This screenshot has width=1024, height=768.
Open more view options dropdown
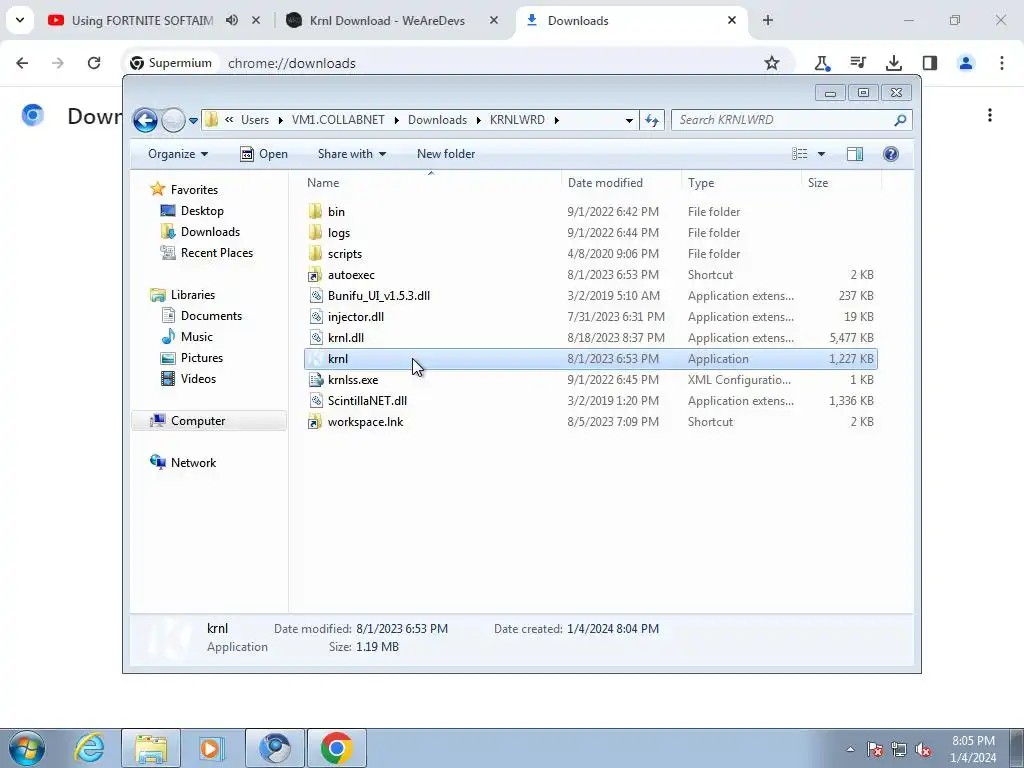click(x=822, y=154)
